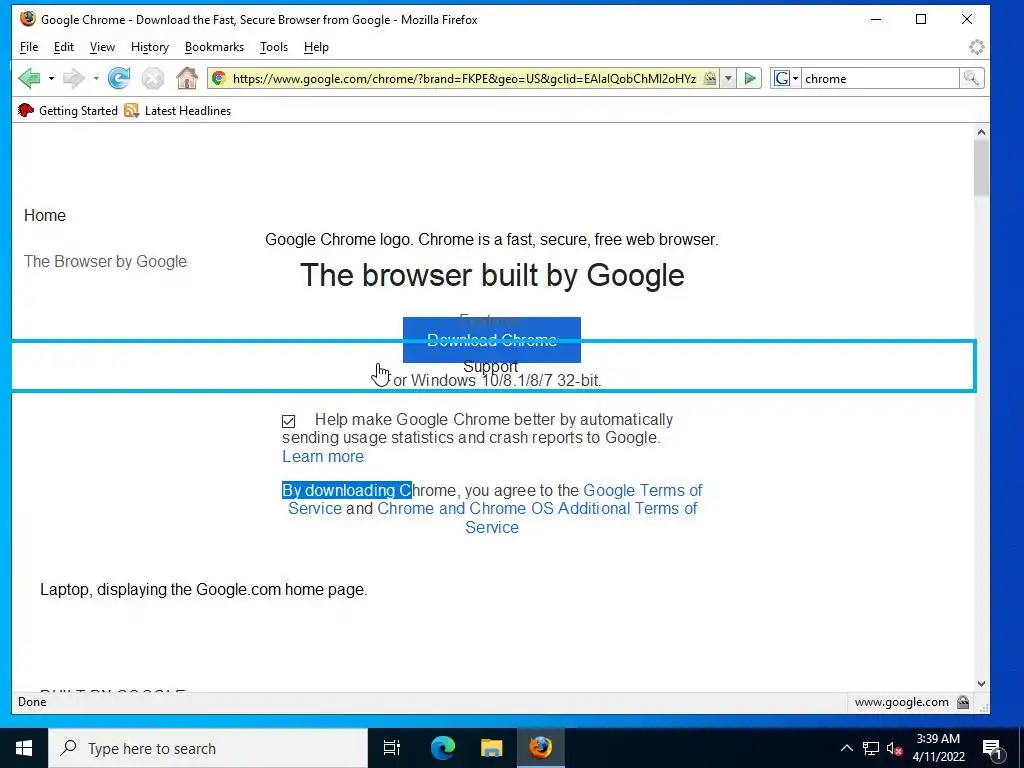The width and height of the screenshot is (1024, 768).
Task: Open the Latest Headlines feed bookmark
Action: click(178, 110)
